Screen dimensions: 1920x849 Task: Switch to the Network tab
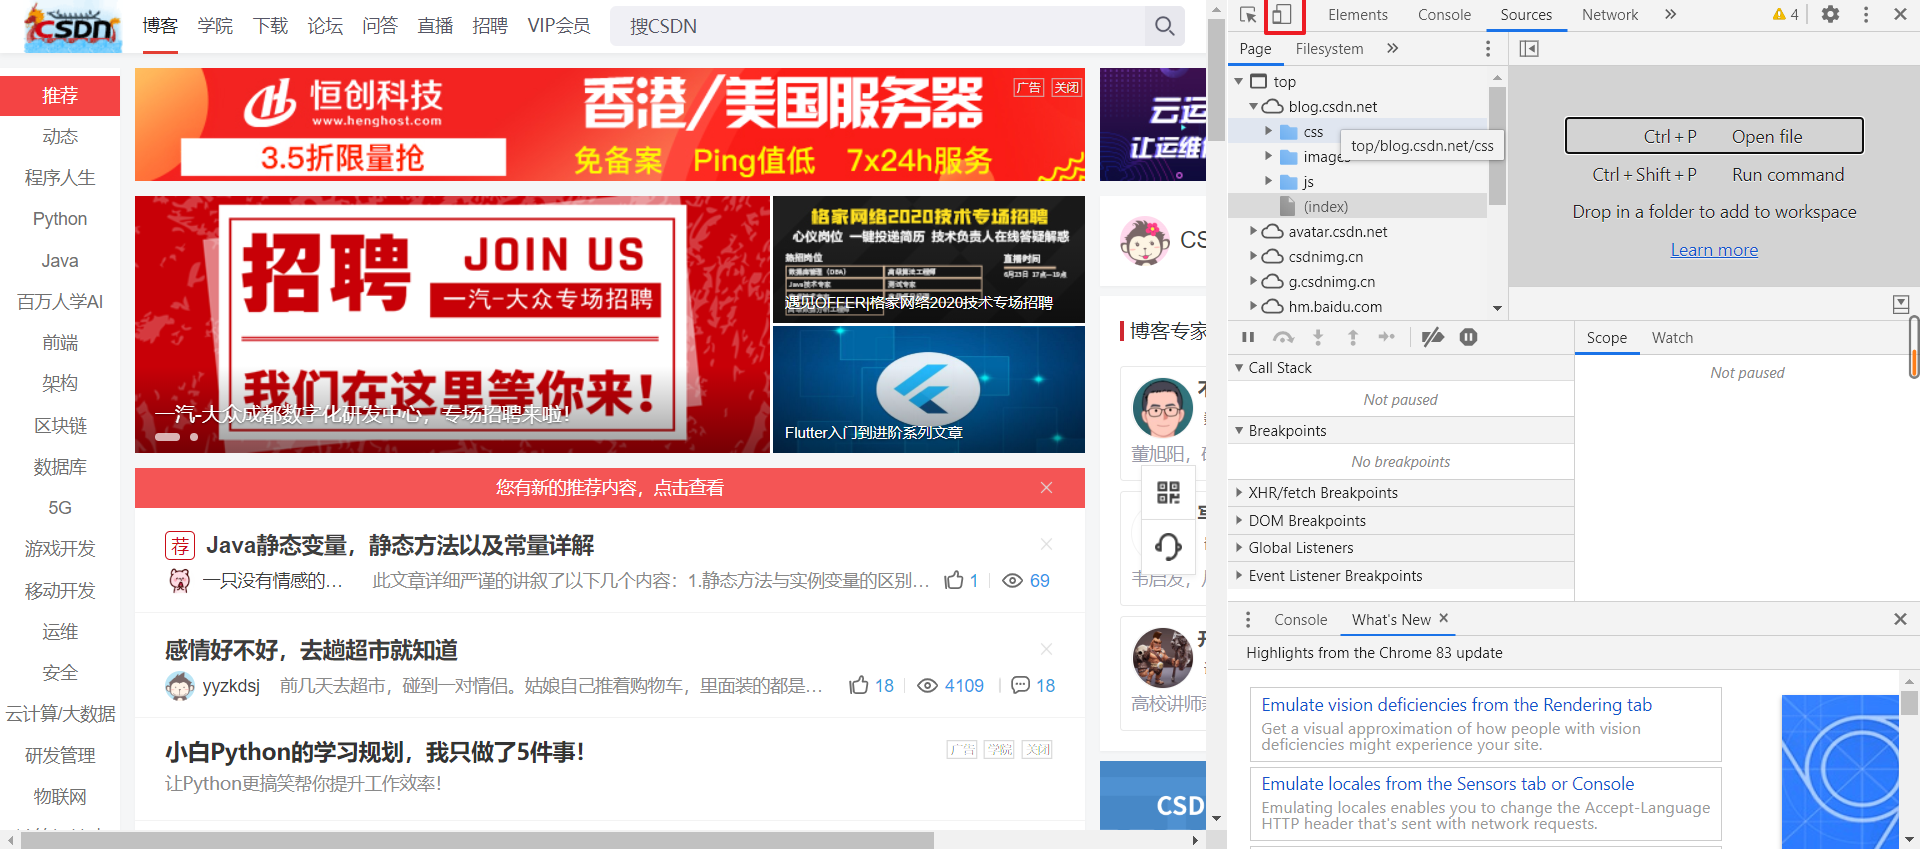(x=1610, y=15)
